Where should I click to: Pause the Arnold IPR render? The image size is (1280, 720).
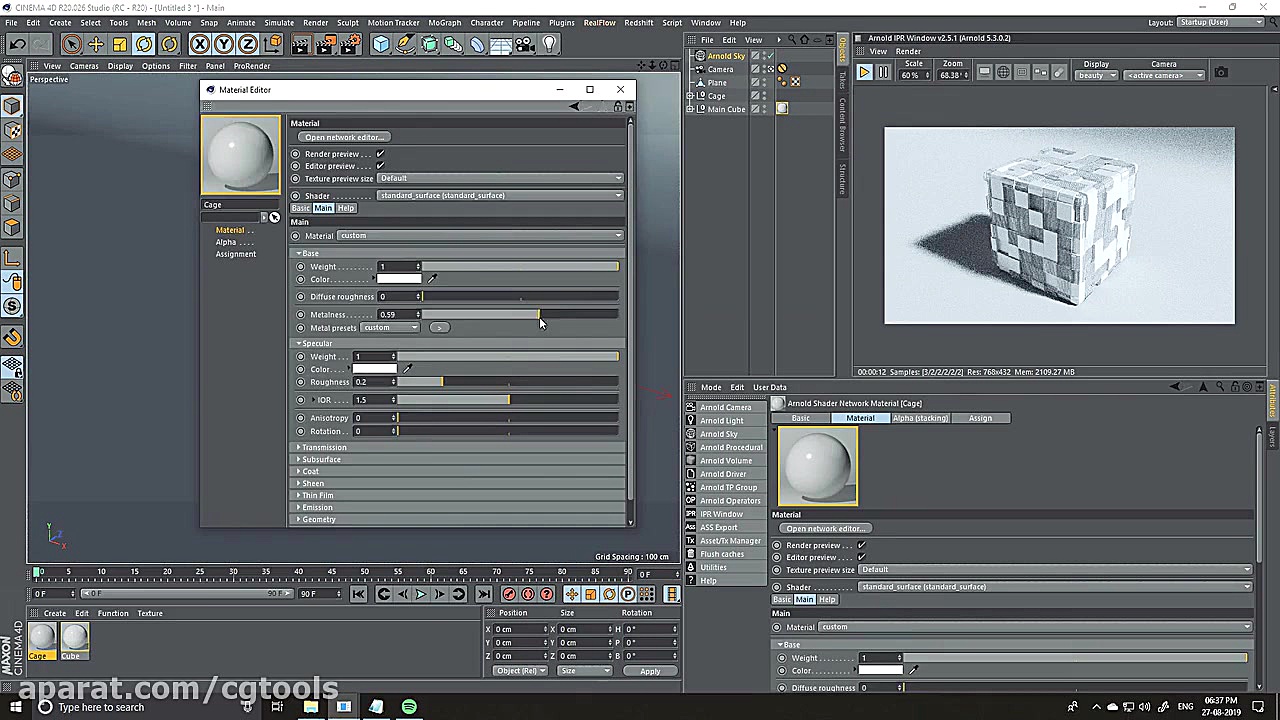coord(883,73)
